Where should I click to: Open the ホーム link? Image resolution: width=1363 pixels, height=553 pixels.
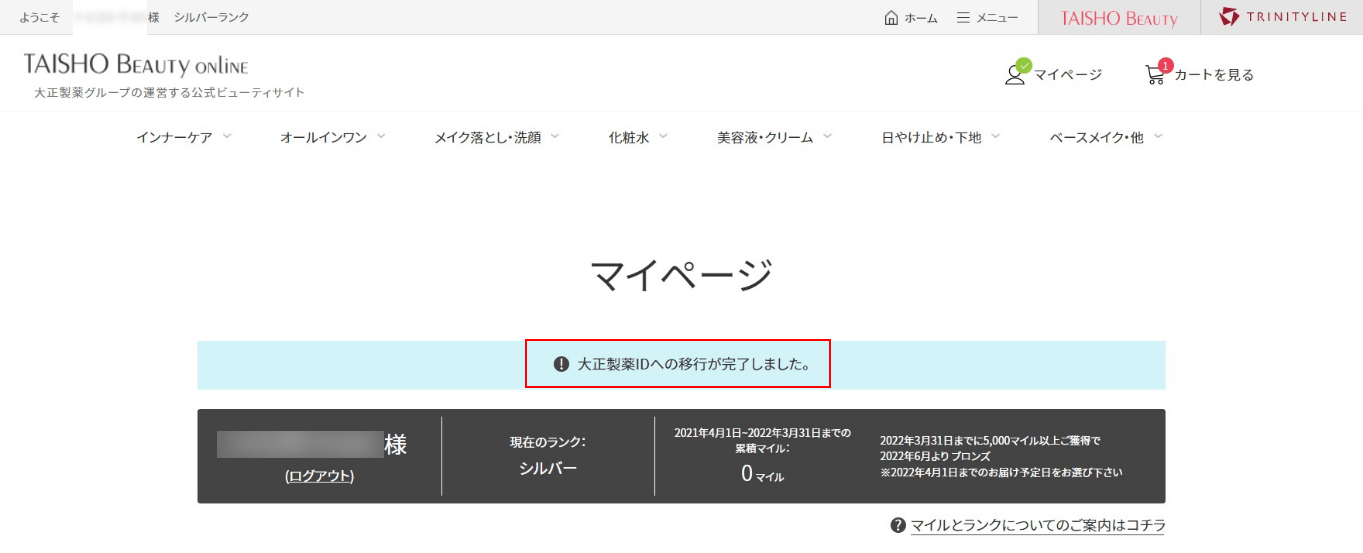tap(921, 18)
